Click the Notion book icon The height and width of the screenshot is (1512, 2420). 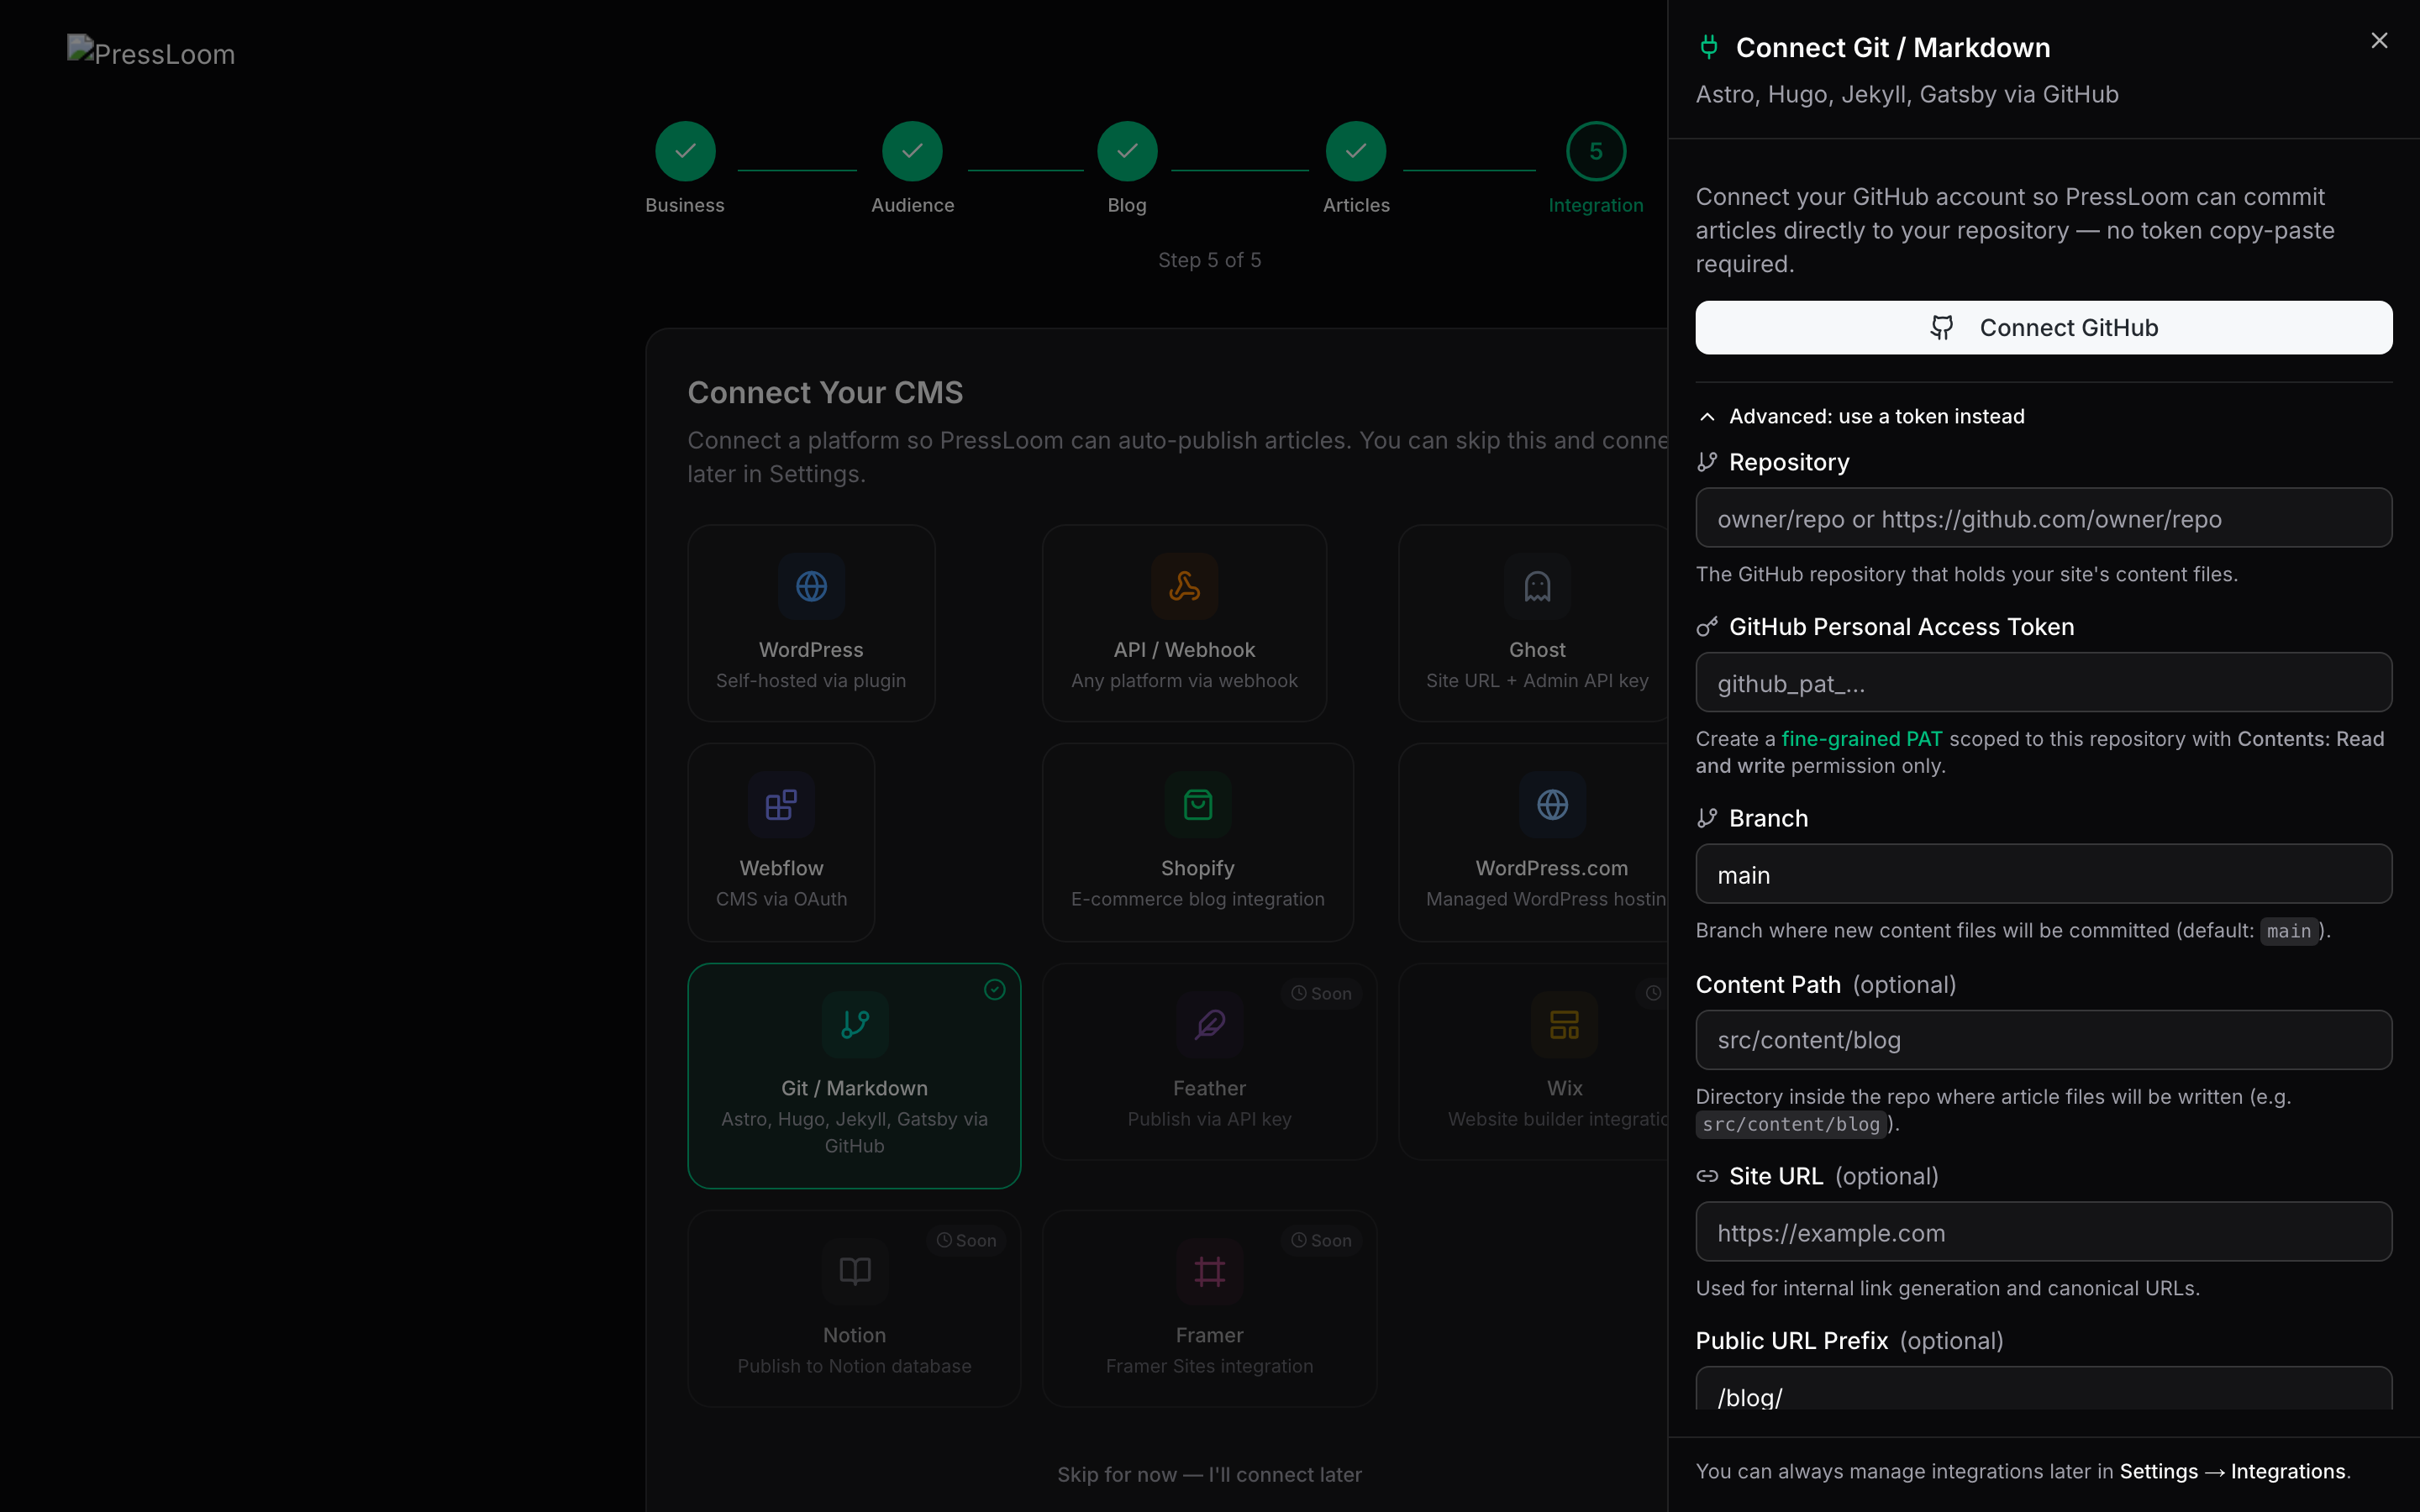coord(855,1271)
